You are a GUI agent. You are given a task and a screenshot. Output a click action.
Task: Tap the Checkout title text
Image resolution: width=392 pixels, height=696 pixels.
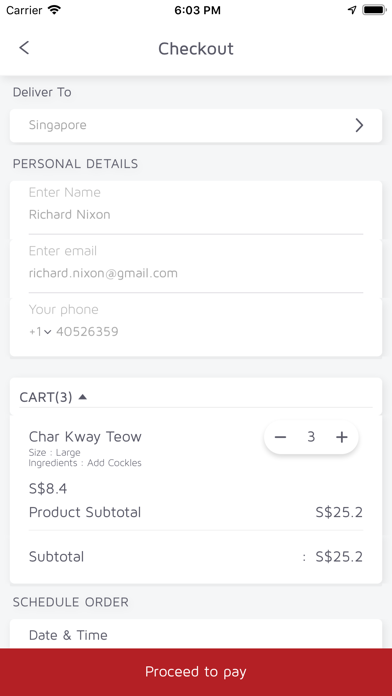tap(196, 48)
